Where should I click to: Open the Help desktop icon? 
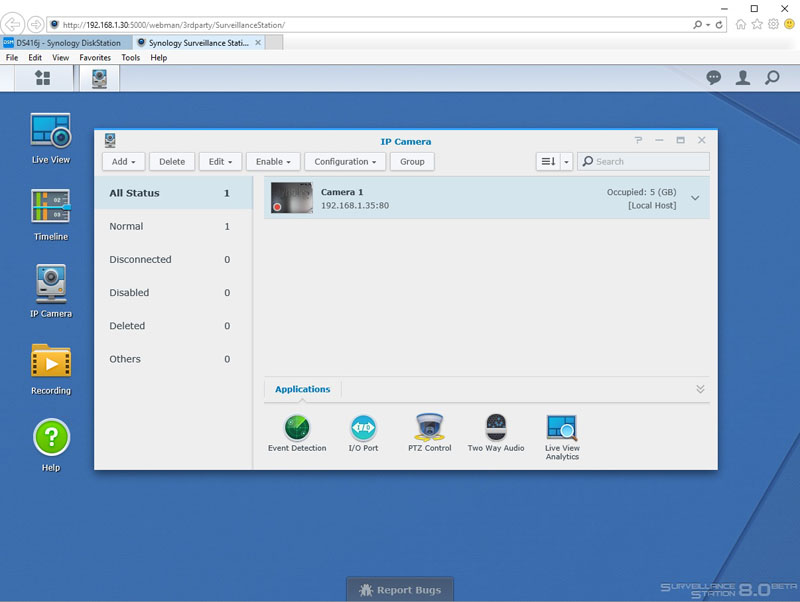(x=50, y=438)
